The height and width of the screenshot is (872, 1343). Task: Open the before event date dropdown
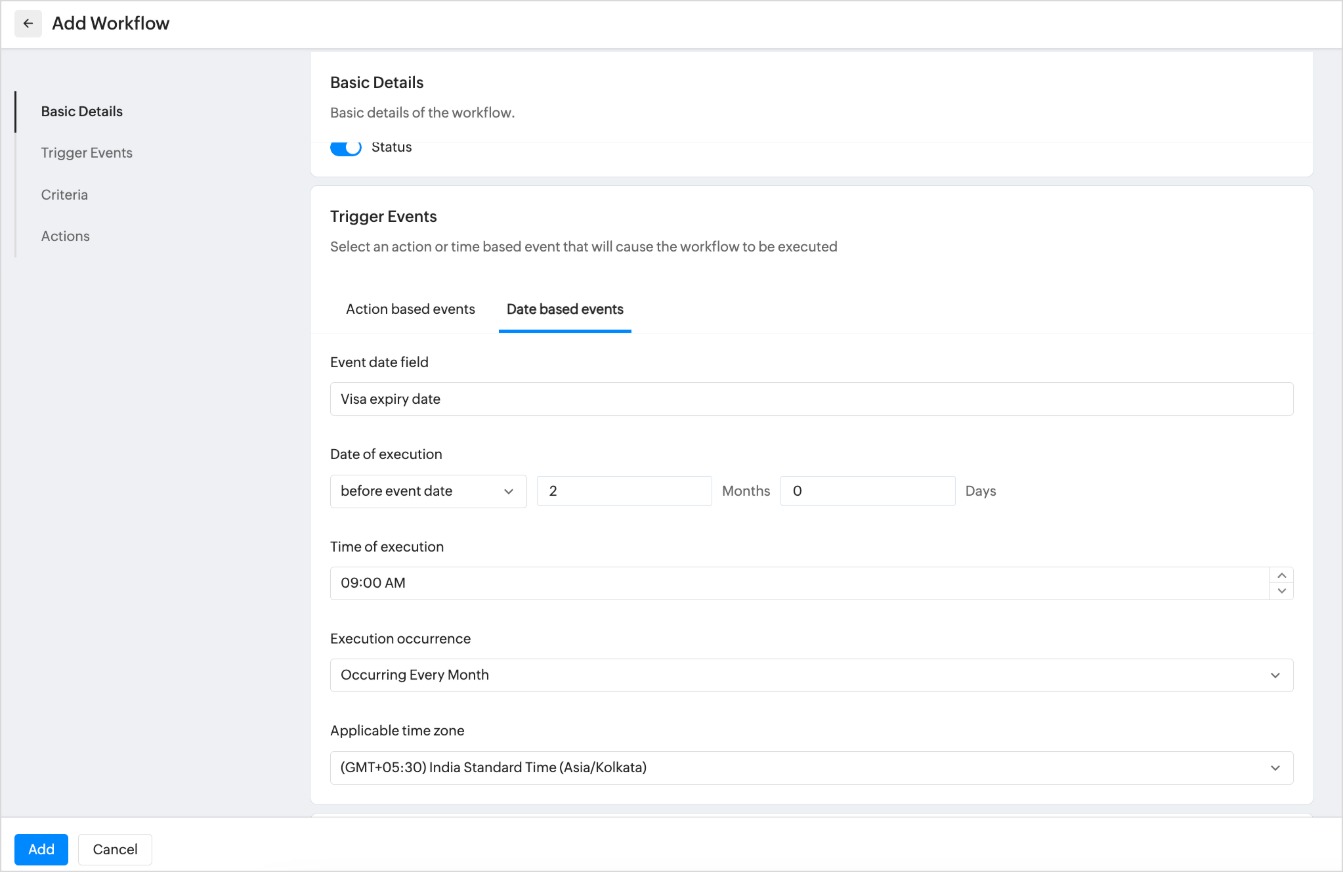427,491
